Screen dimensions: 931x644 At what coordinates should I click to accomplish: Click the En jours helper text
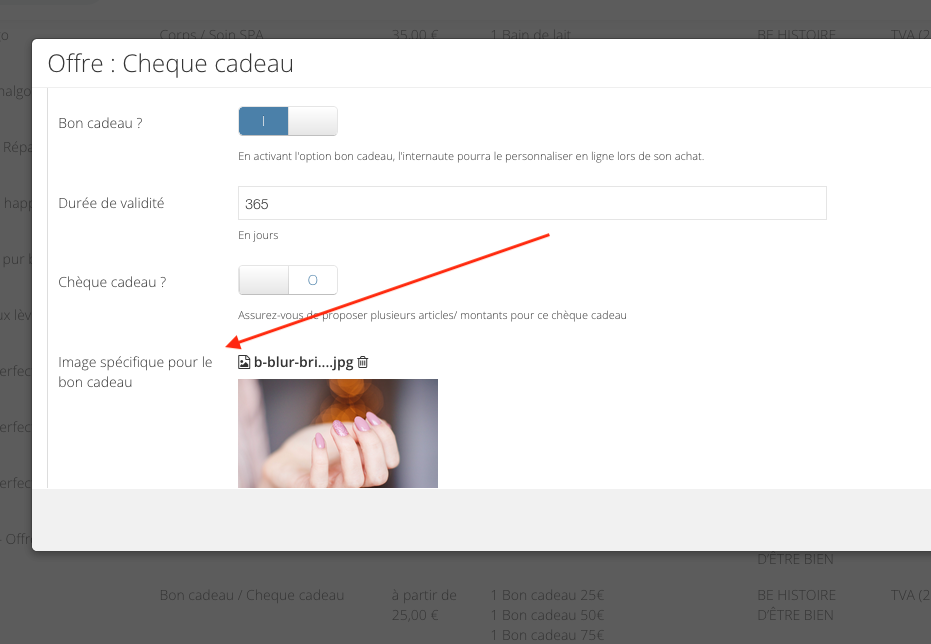click(258, 235)
